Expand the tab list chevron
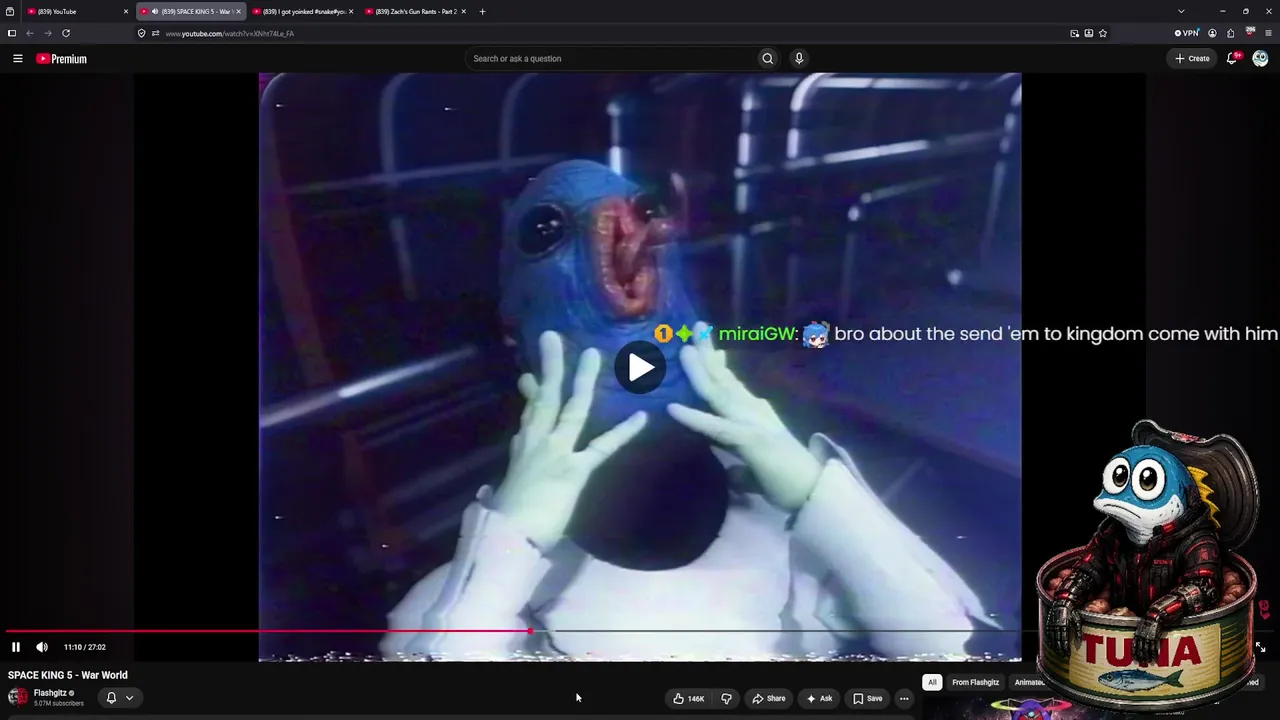Image resolution: width=1280 pixels, height=720 pixels. 1181,12
